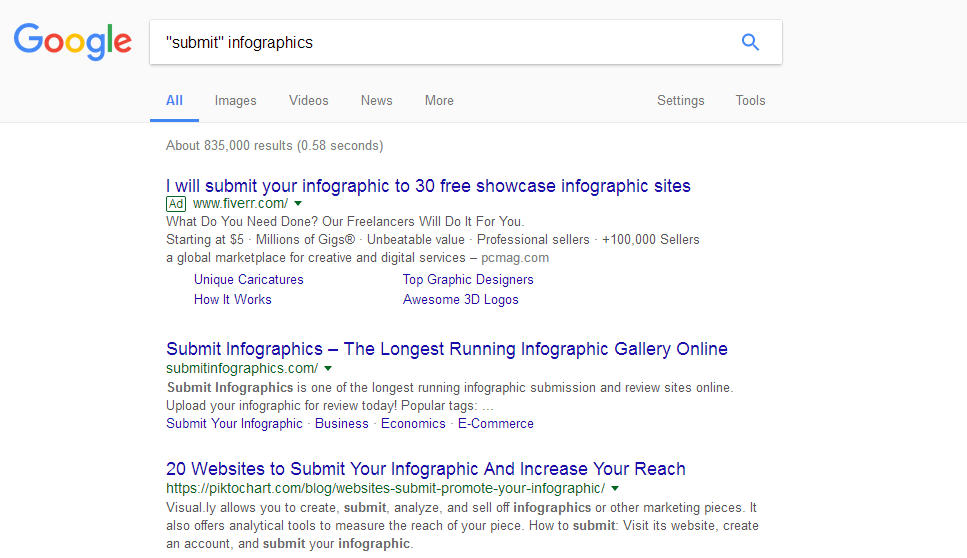Click the www.fiverr.com/ green URL

[x=241, y=203]
